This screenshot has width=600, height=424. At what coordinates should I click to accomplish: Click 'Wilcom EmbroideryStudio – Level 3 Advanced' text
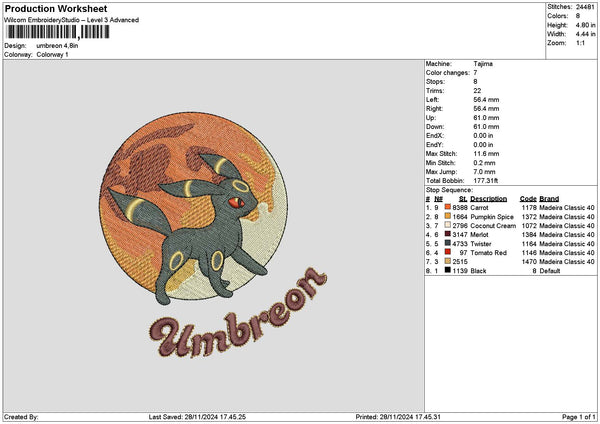[71, 20]
